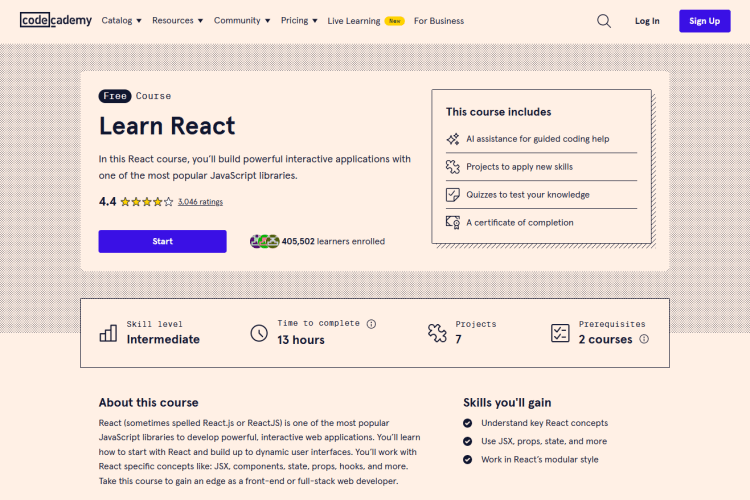The height and width of the screenshot is (500, 750).
Task: Click the Projects puzzle icon in course includes
Action: pyautogui.click(x=452, y=167)
